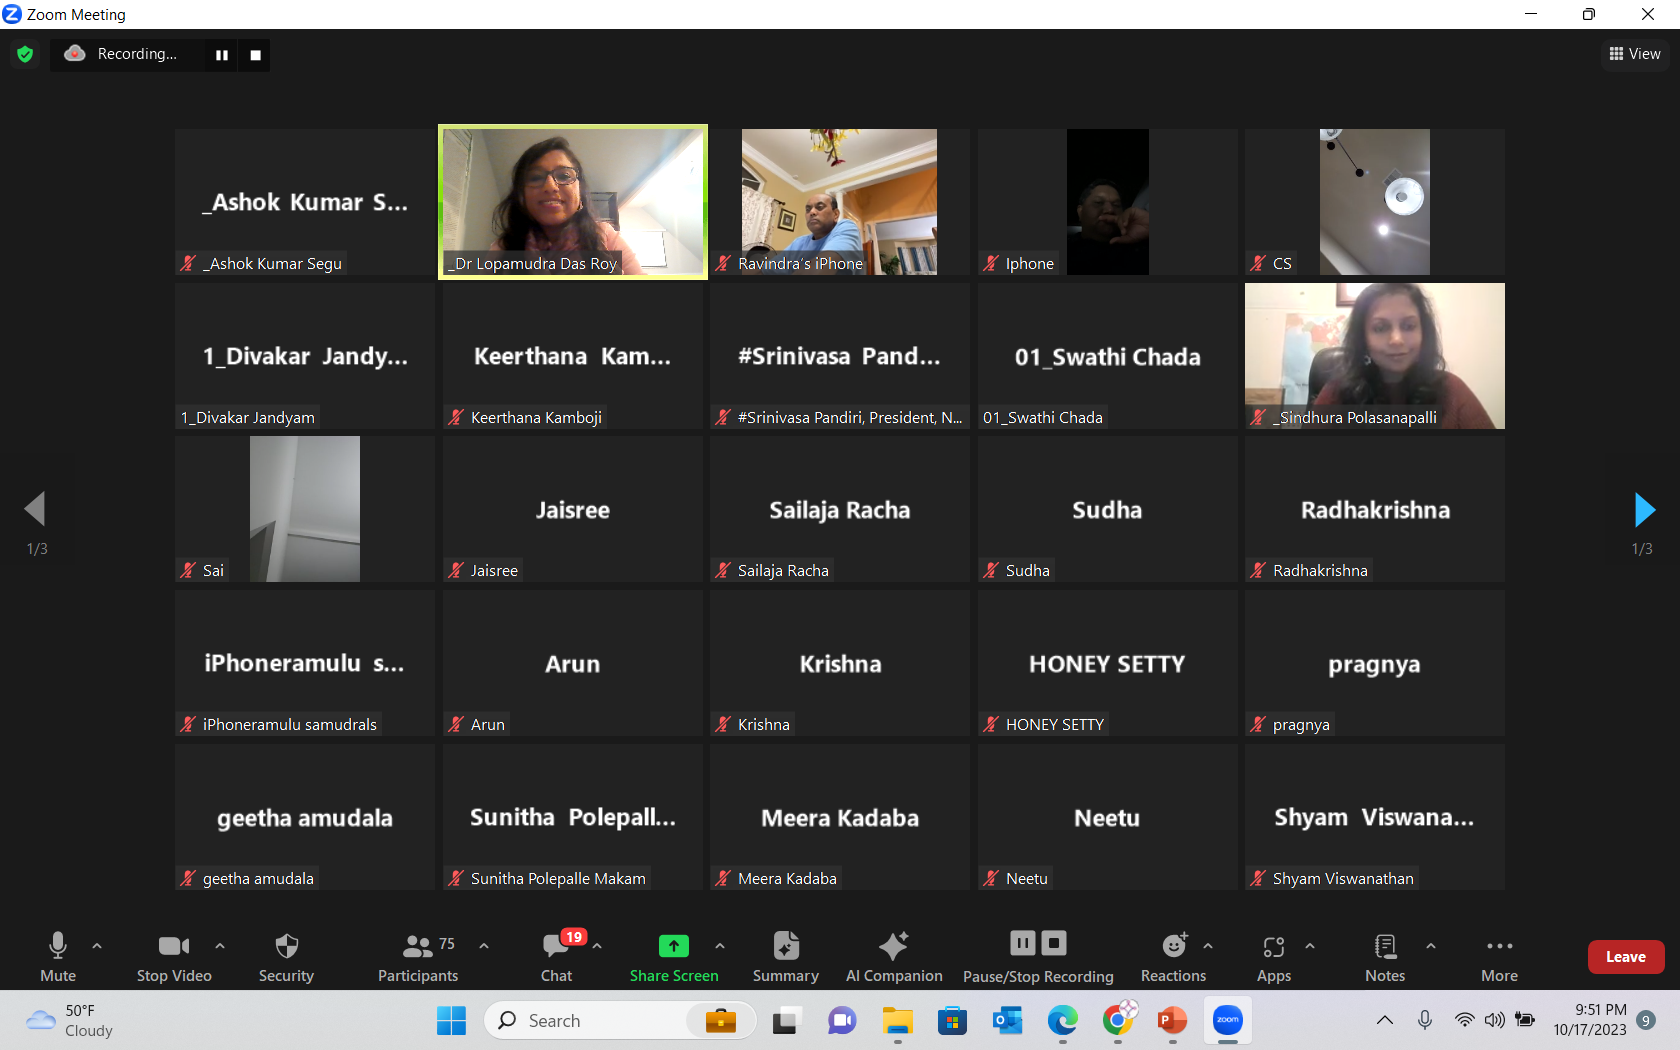Open Outlook from taskbar
Image resolution: width=1680 pixels, height=1050 pixels.
point(1007,1021)
